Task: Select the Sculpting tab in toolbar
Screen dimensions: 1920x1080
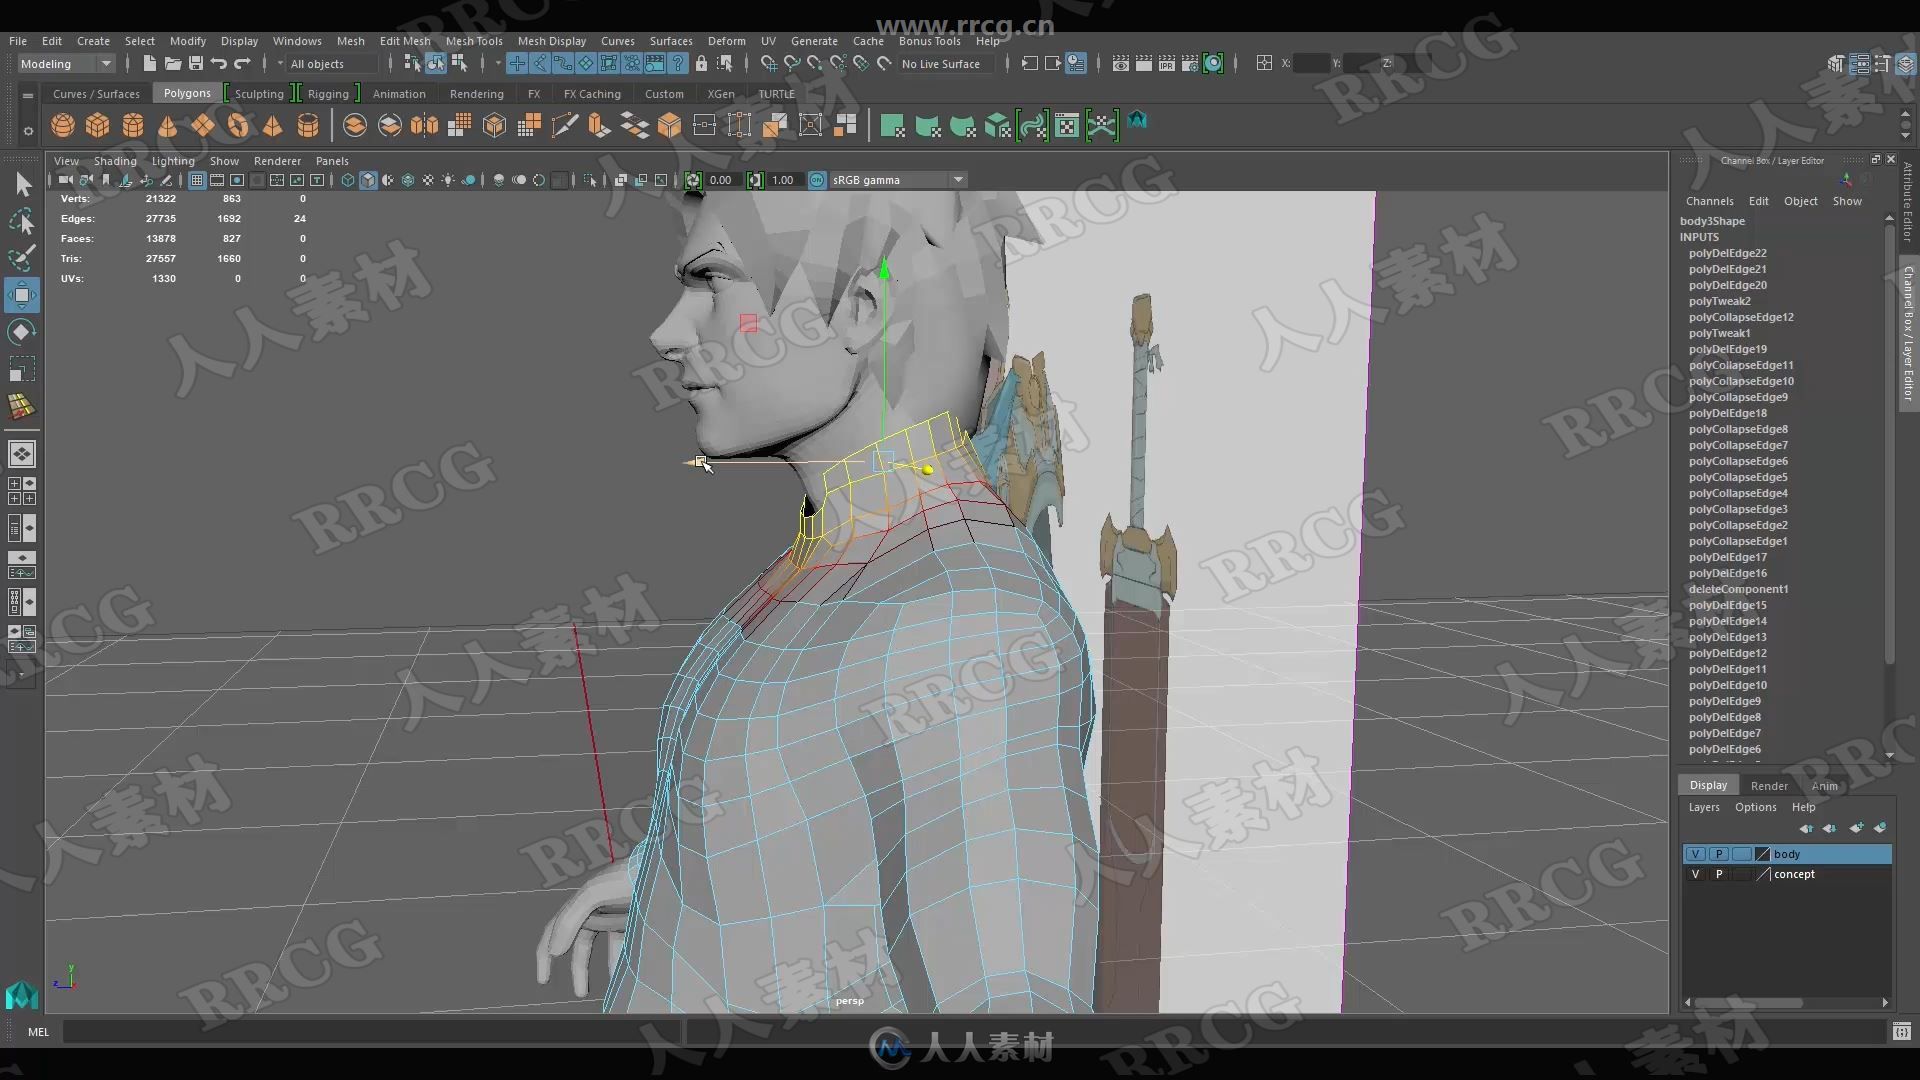Action: point(258,92)
